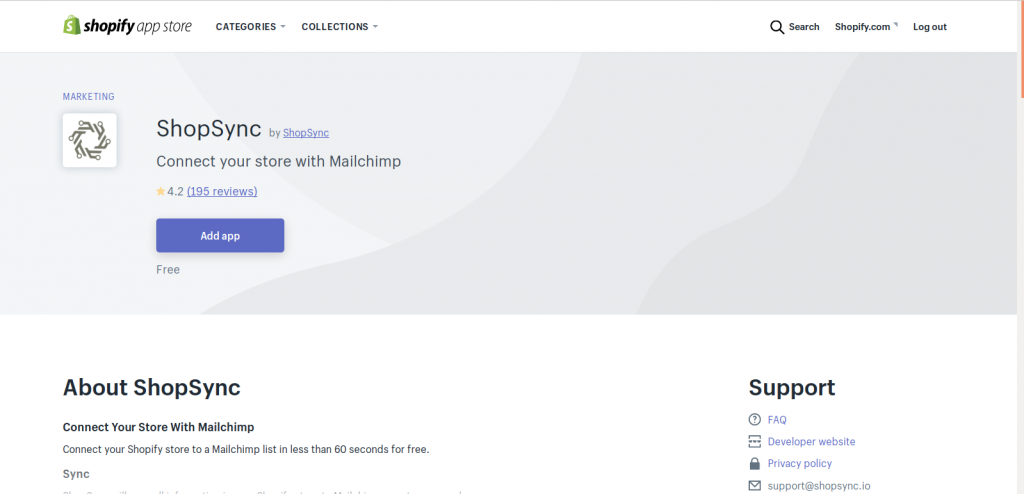Viewport: 1024px width, 494px height.
Task: Open the Marketing category link
Action: (89, 97)
